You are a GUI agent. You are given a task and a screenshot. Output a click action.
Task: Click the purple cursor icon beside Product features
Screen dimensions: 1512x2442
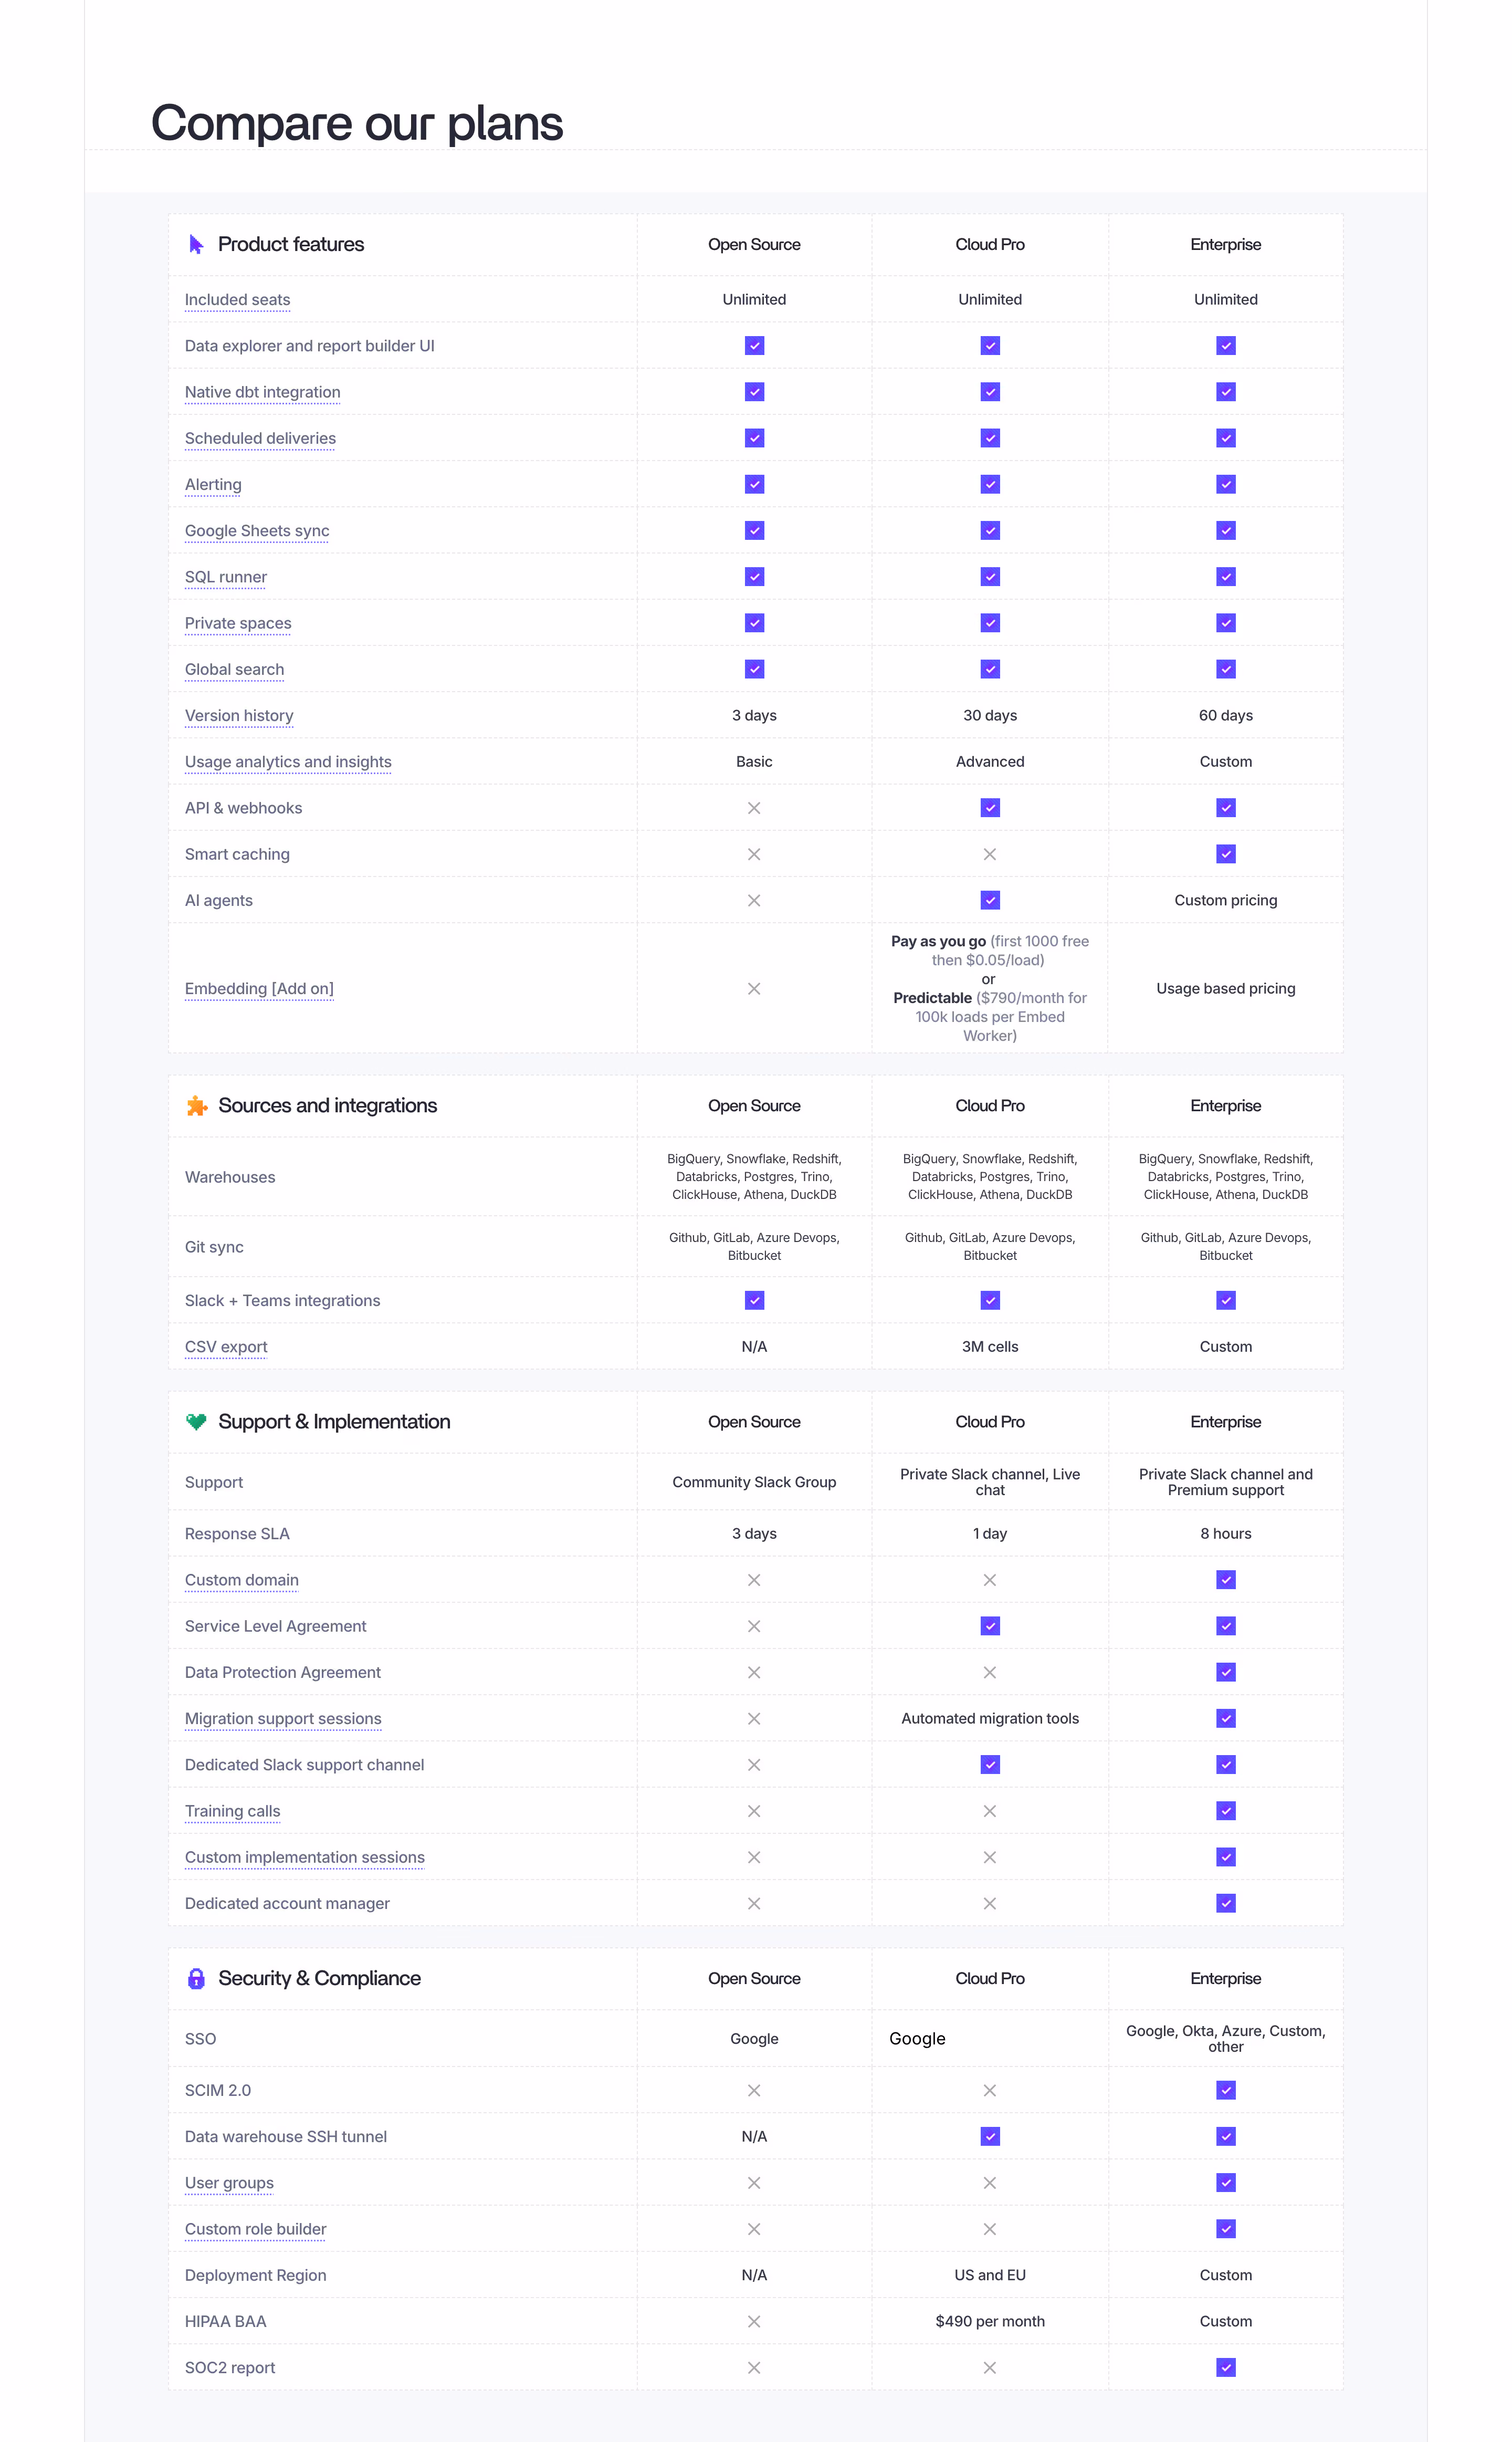[x=196, y=244]
